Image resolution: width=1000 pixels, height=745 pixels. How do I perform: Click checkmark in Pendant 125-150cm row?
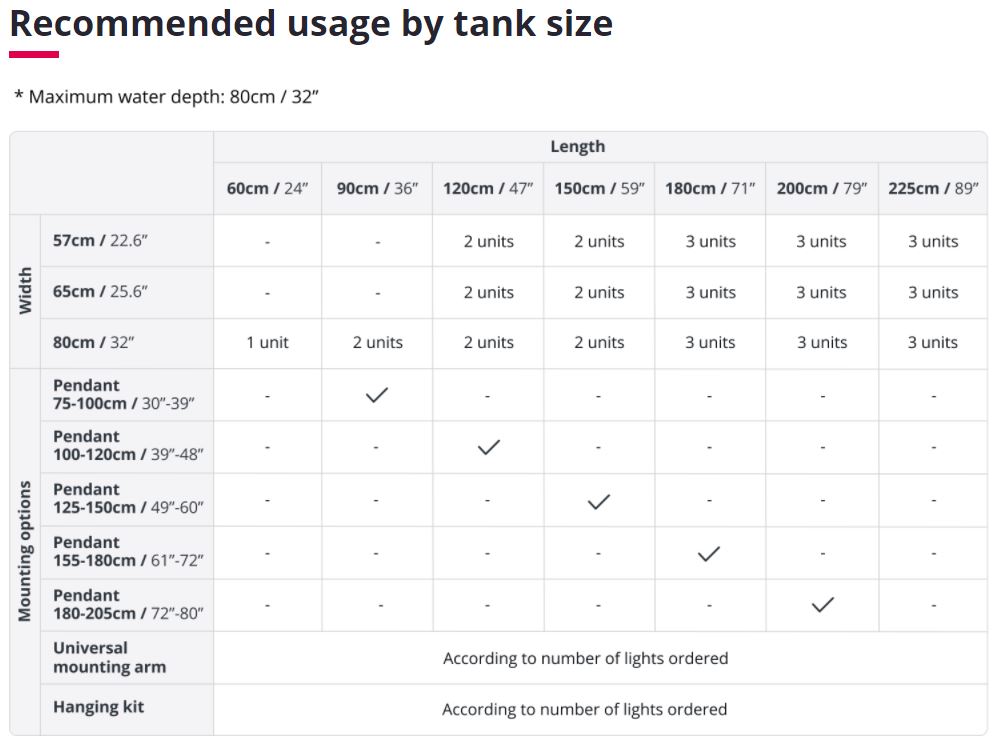[x=599, y=502]
